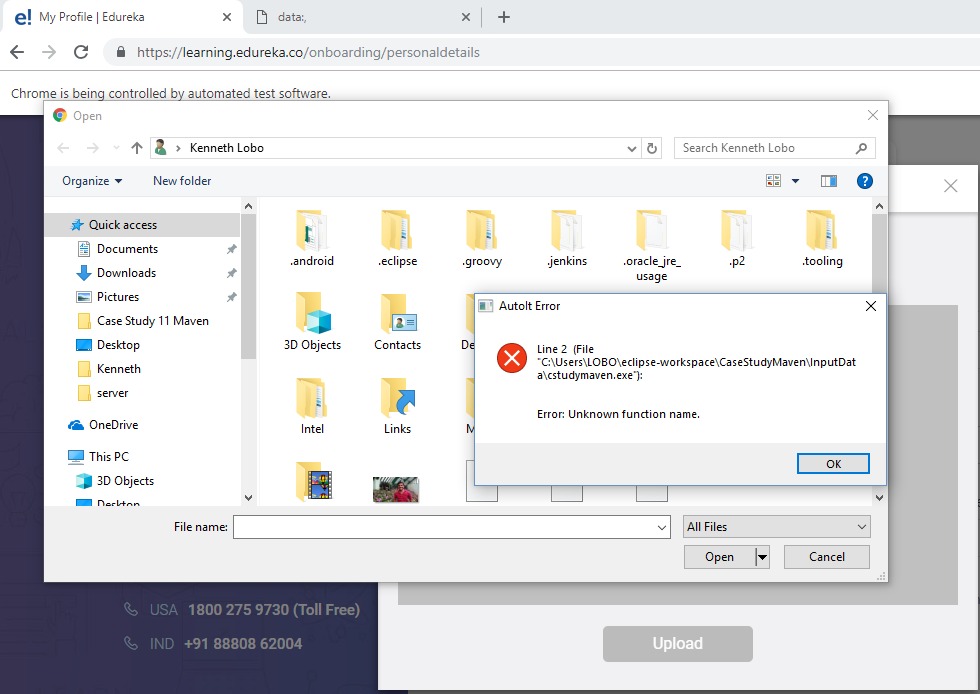This screenshot has width=980, height=694.
Task: Open the .oracle_jre_usage folder
Action: click(652, 246)
